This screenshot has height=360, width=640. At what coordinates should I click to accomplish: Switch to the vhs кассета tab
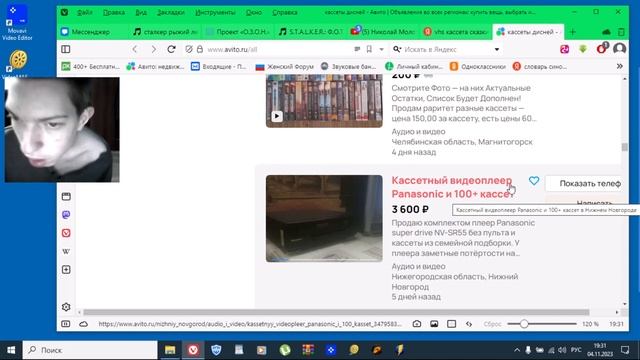point(456,31)
